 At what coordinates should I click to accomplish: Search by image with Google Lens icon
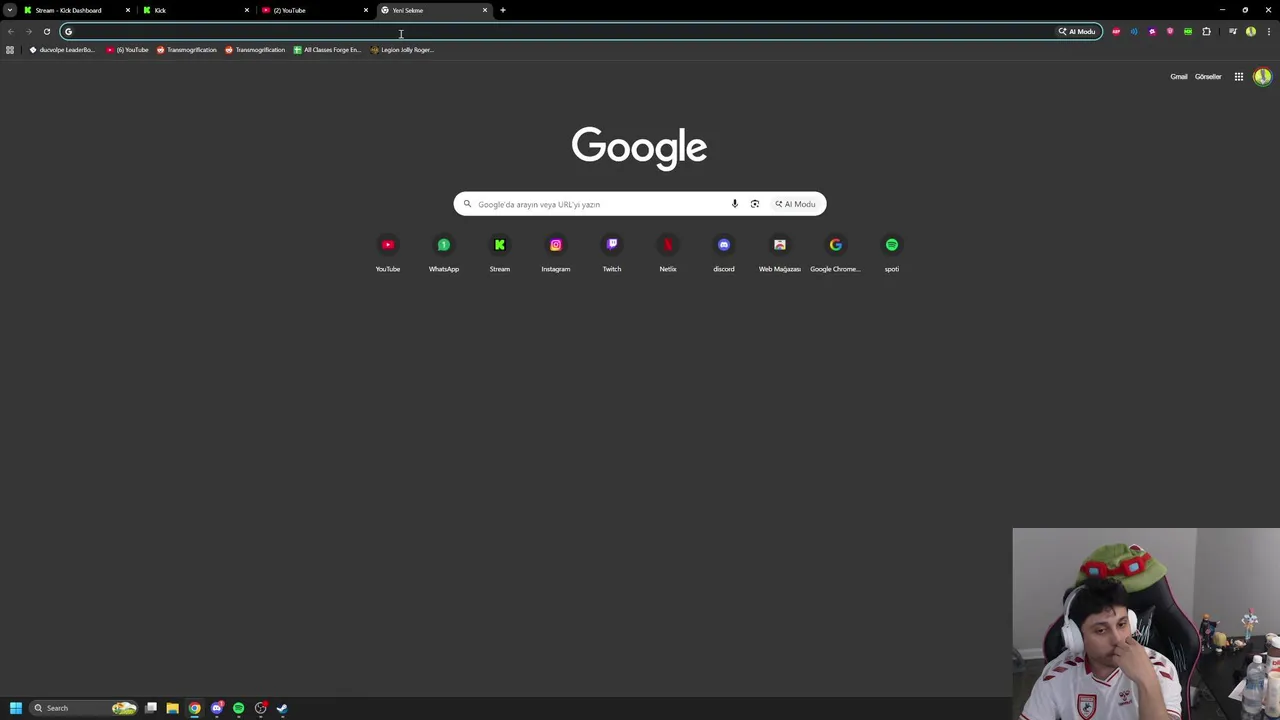pyautogui.click(x=755, y=204)
